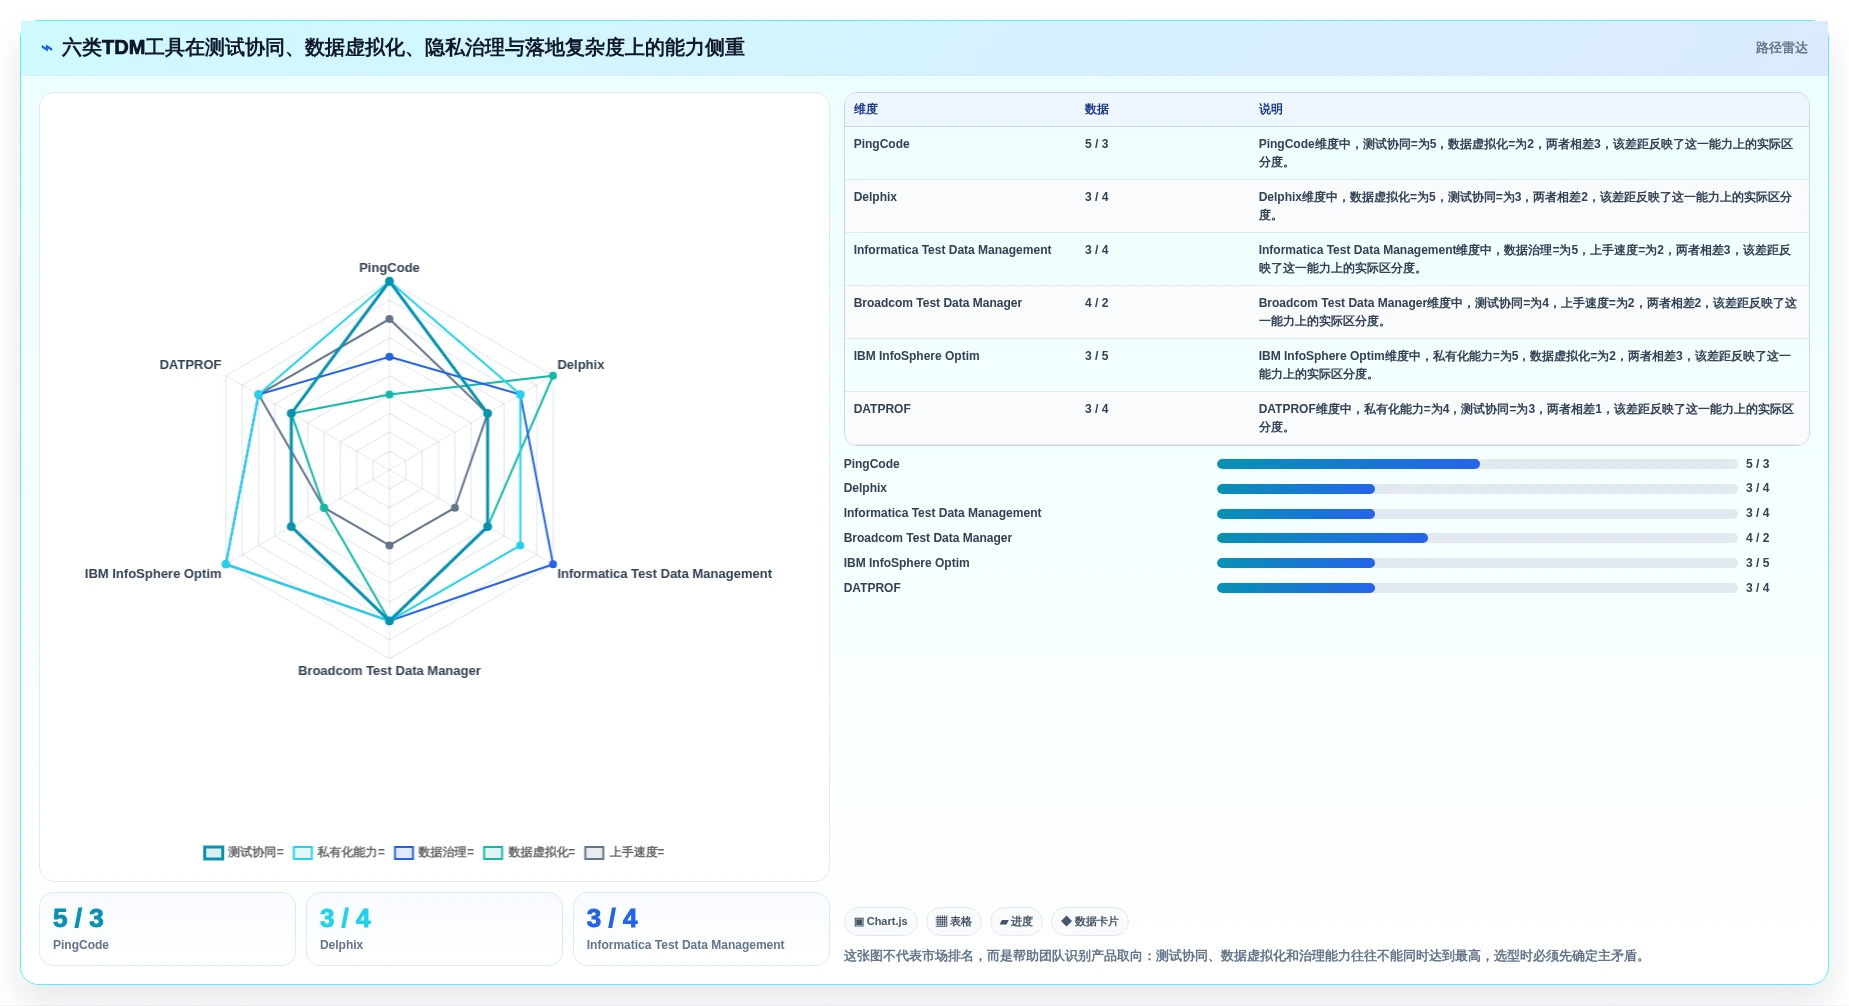The image size is (1849, 1006).
Task: Click the 3 / 5 value beside the IBM progress bar
Action: pos(1757,563)
